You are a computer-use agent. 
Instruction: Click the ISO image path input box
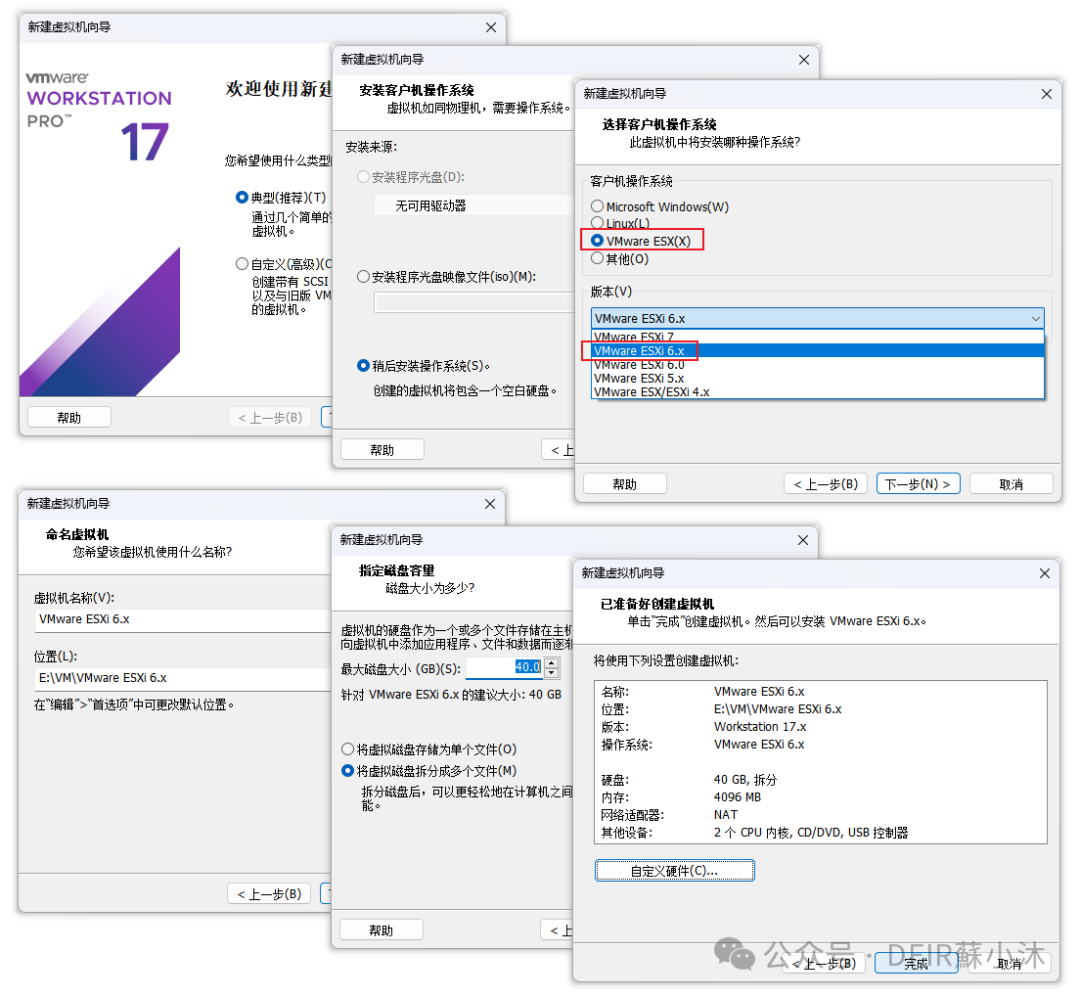tap(474, 302)
